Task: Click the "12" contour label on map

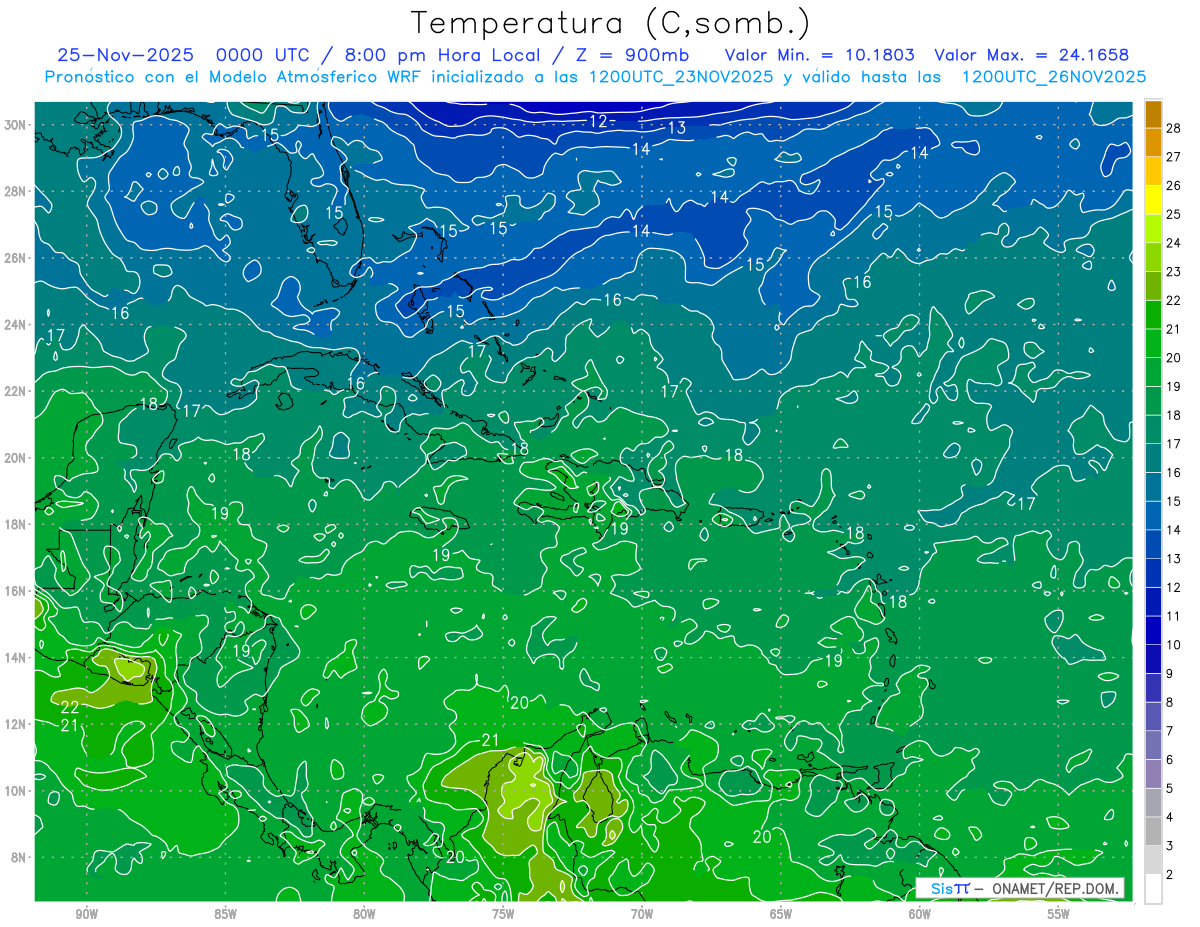Action: [x=598, y=122]
